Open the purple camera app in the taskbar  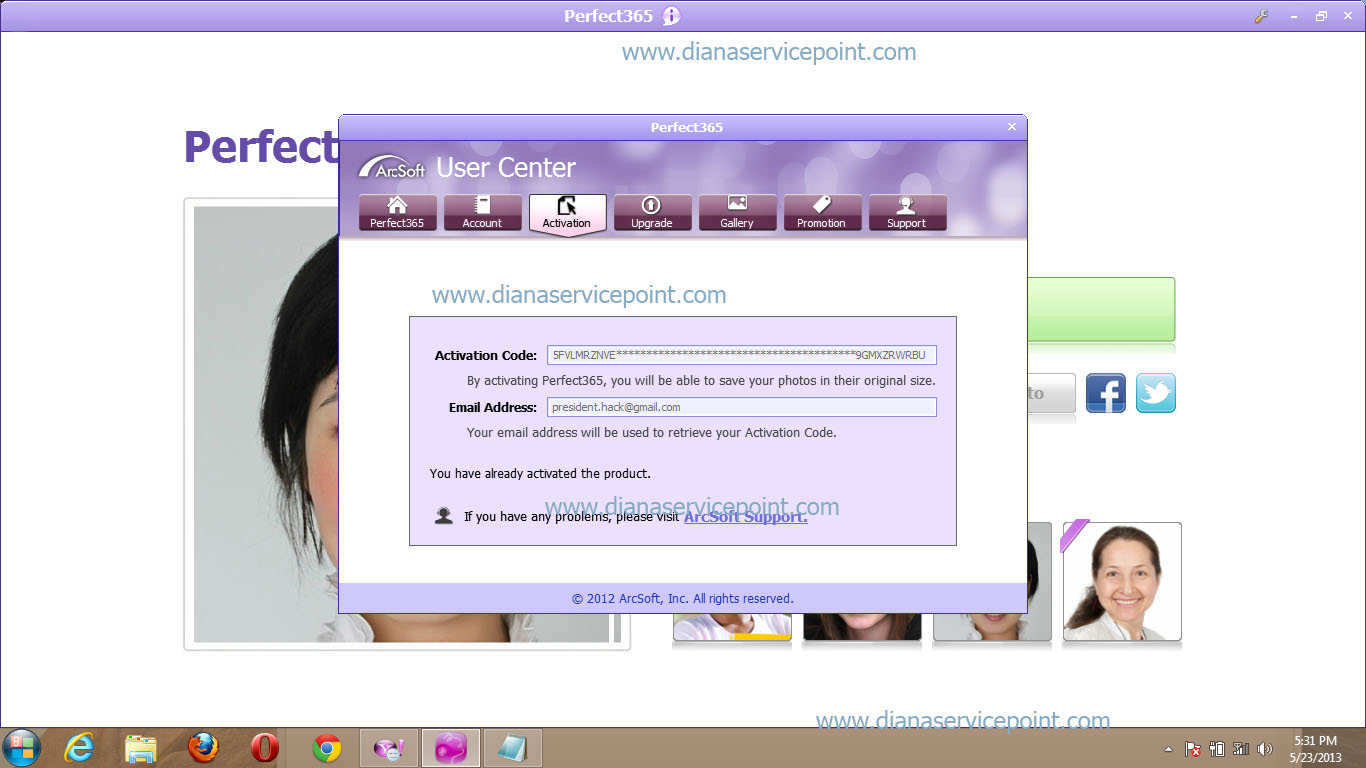389,748
